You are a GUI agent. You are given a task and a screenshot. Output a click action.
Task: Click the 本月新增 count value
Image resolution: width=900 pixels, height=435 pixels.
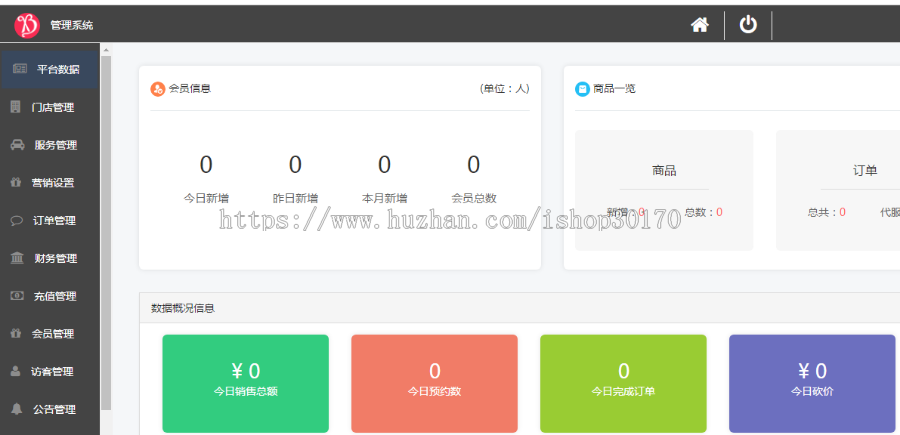[x=384, y=165]
